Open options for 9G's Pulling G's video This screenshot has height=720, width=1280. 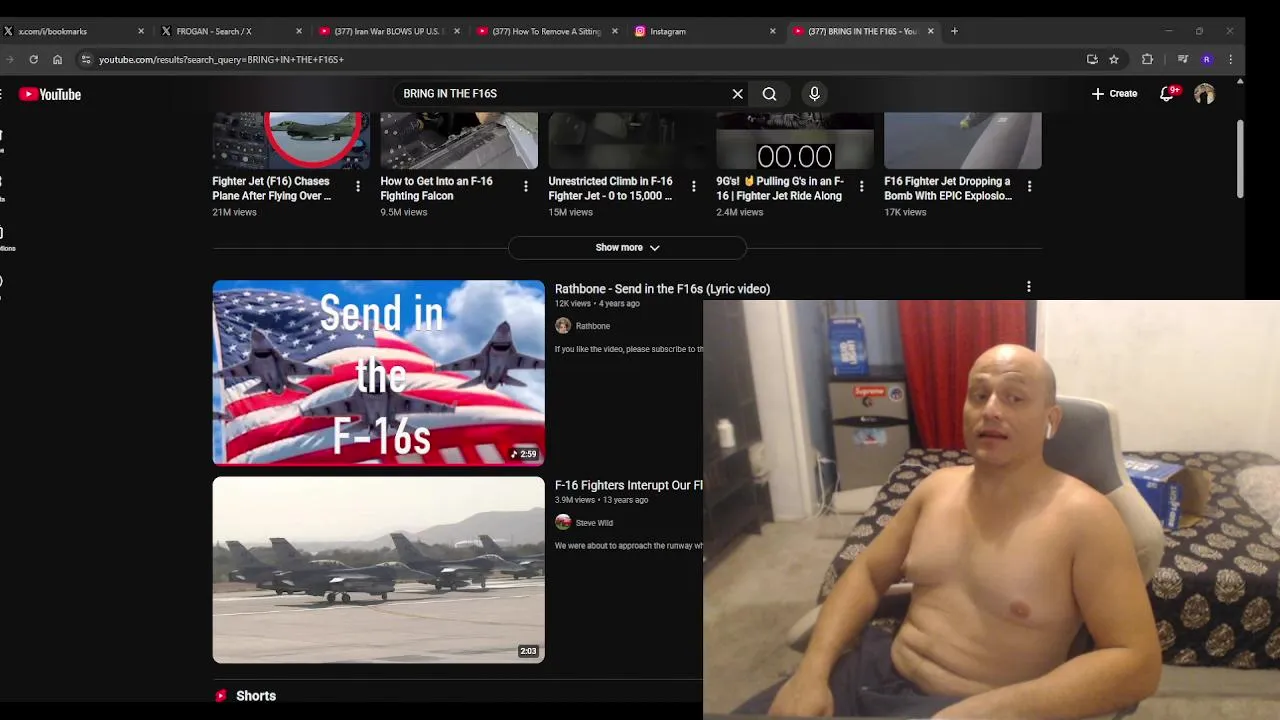[862, 186]
